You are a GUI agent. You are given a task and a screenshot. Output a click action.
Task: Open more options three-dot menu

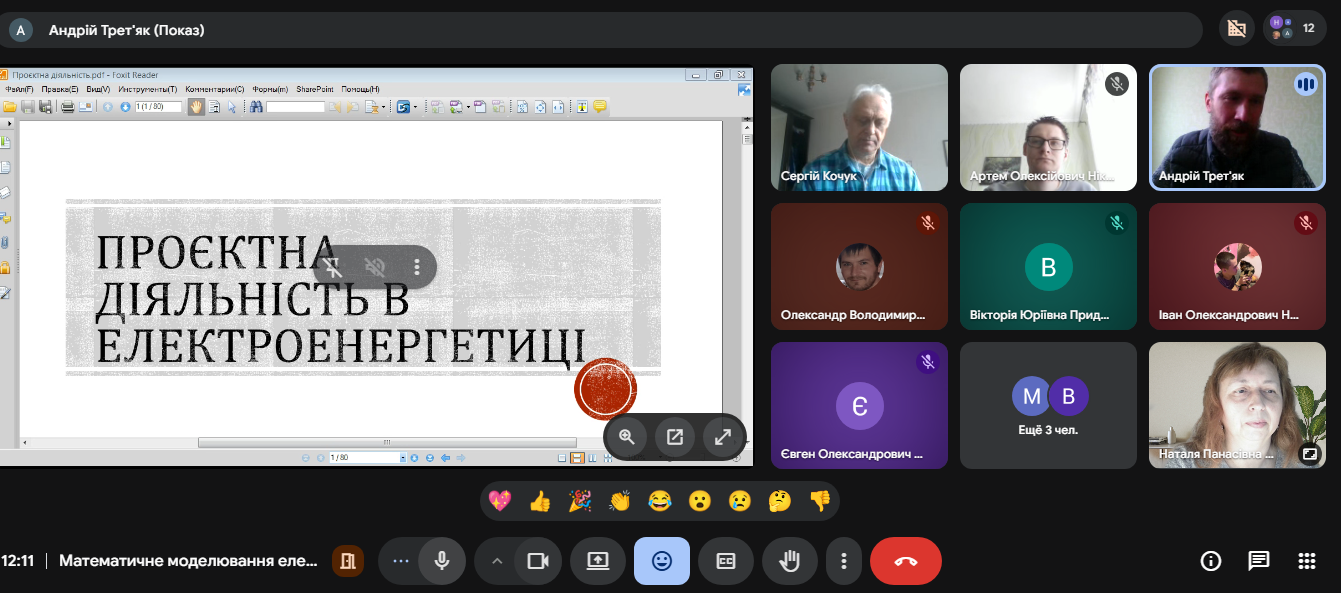[845, 561]
